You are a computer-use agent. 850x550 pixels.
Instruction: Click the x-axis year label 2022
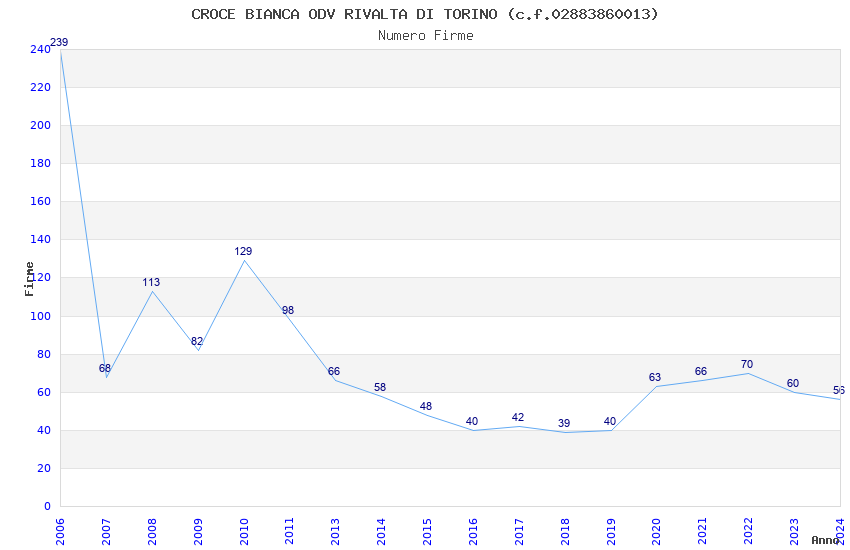(x=749, y=531)
